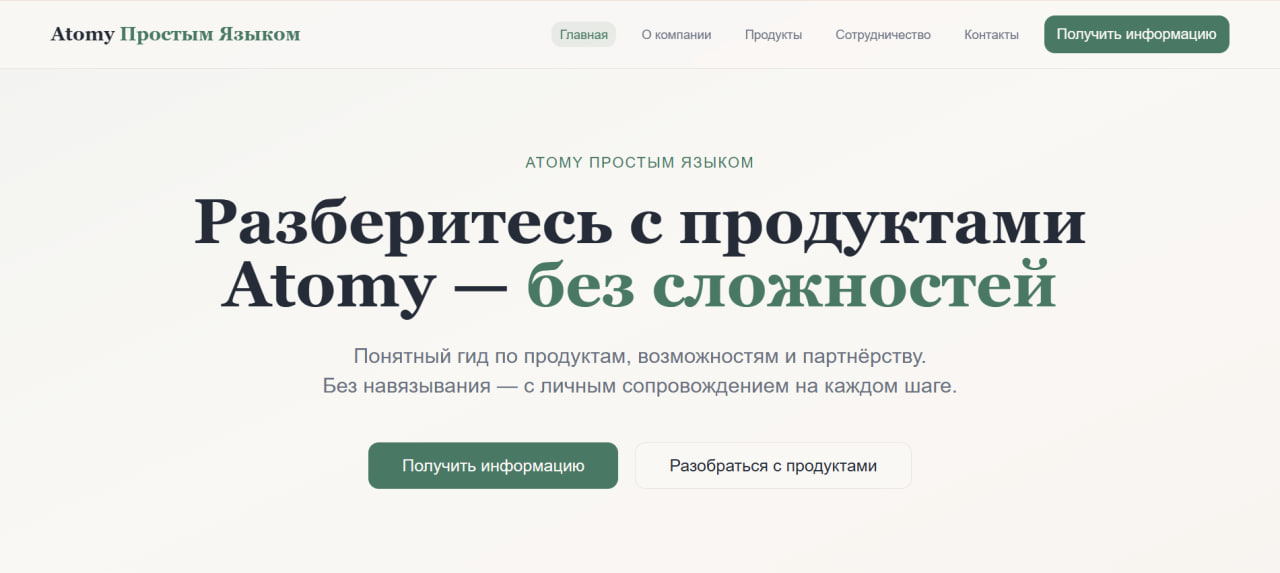Click the subtitle line Без навязывания

pos(640,386)
